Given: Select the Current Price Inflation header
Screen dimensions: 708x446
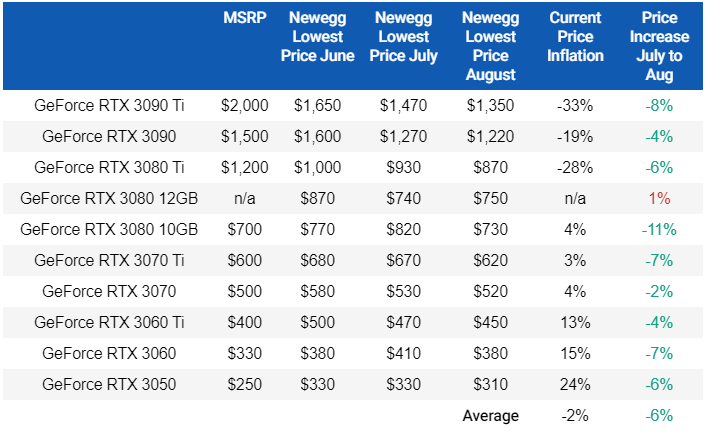Looking at the screenshot, I should [575, 36].
